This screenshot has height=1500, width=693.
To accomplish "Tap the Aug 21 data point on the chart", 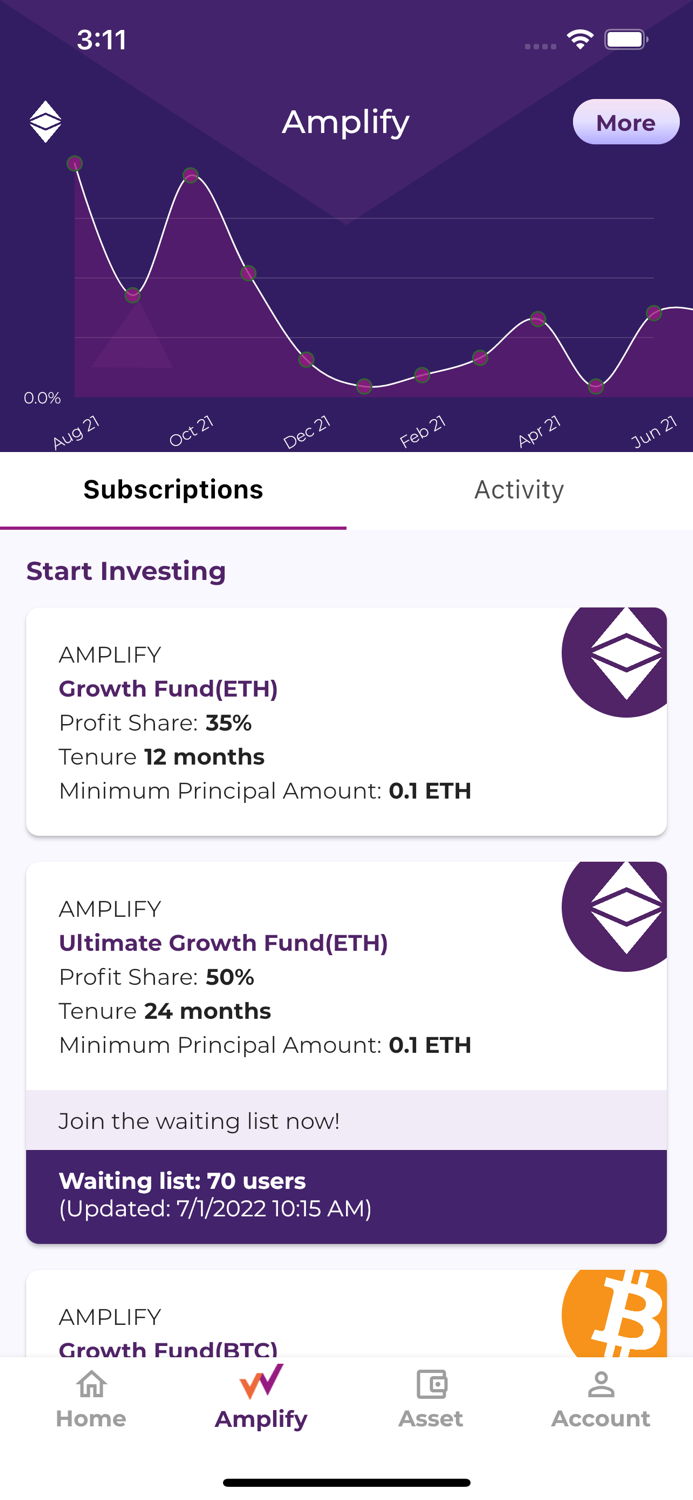I will click(74, 164).
